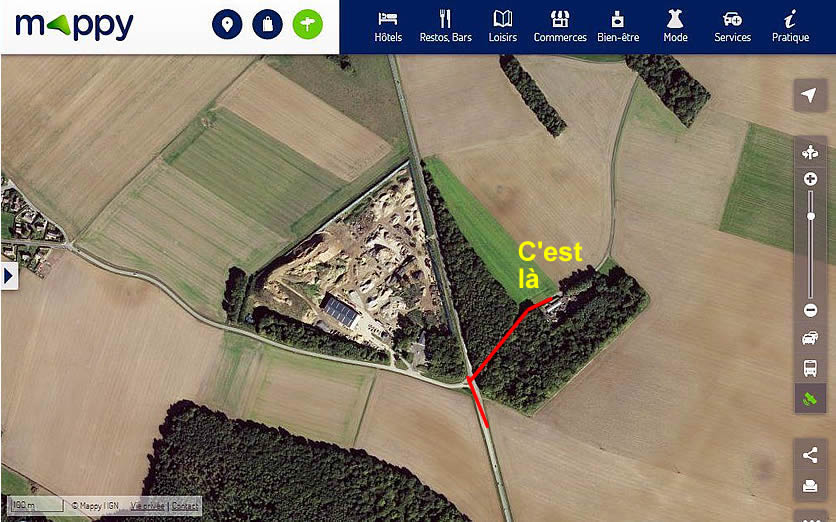Open the Hôtels category menu

coord(388,27)
